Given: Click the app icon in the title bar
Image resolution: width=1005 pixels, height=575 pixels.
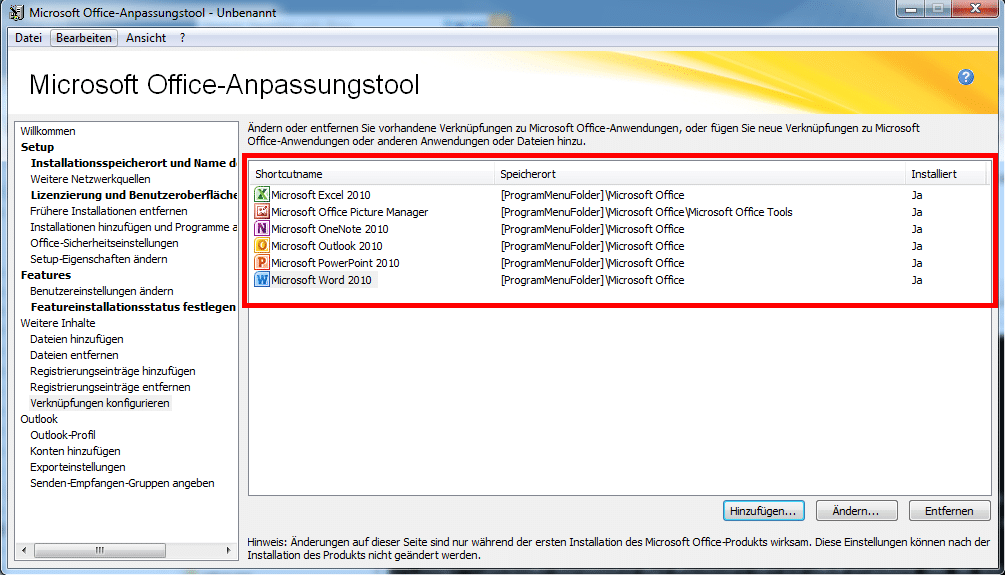Looking at the screenshot, I should pos(17,12).
